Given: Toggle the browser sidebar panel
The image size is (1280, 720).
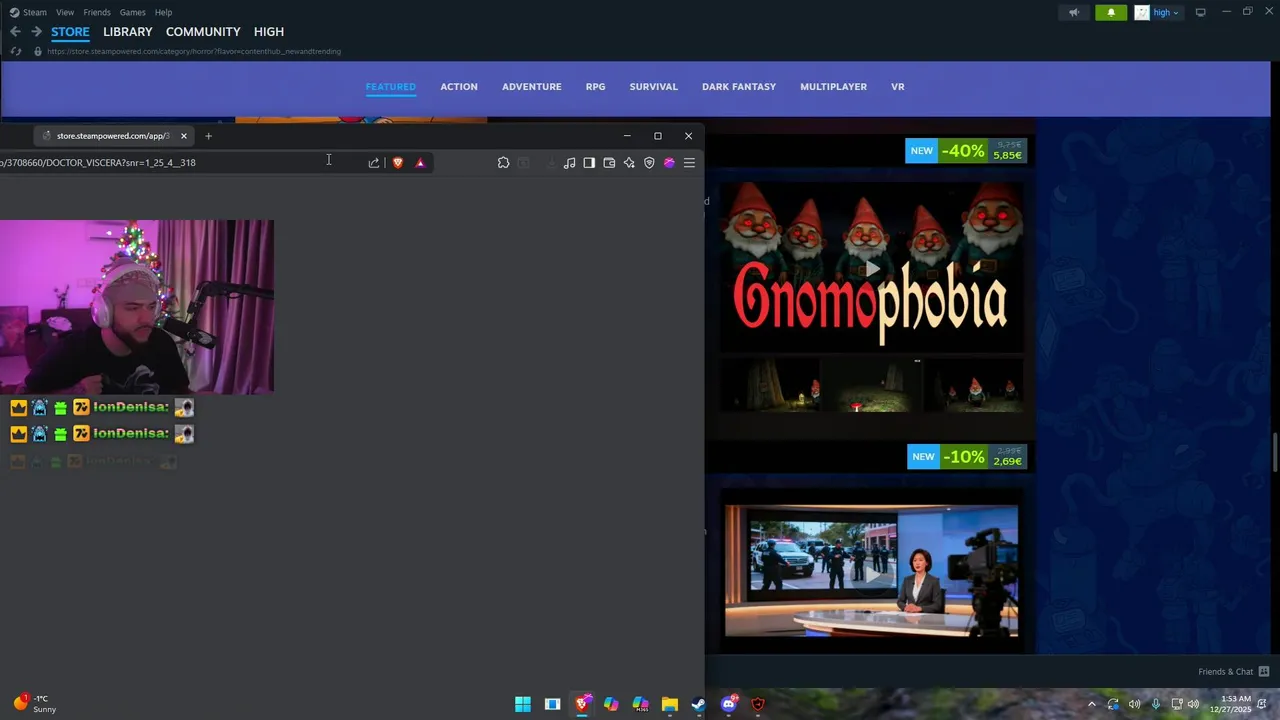Looking at the screenshot, I should pyautogui.click(x=589, y=163).
